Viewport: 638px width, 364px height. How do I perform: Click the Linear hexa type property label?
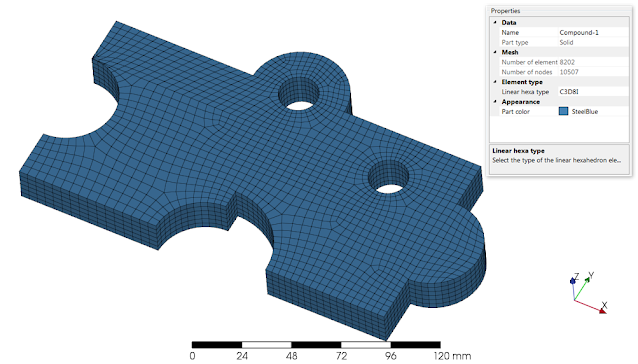[525, 92]
